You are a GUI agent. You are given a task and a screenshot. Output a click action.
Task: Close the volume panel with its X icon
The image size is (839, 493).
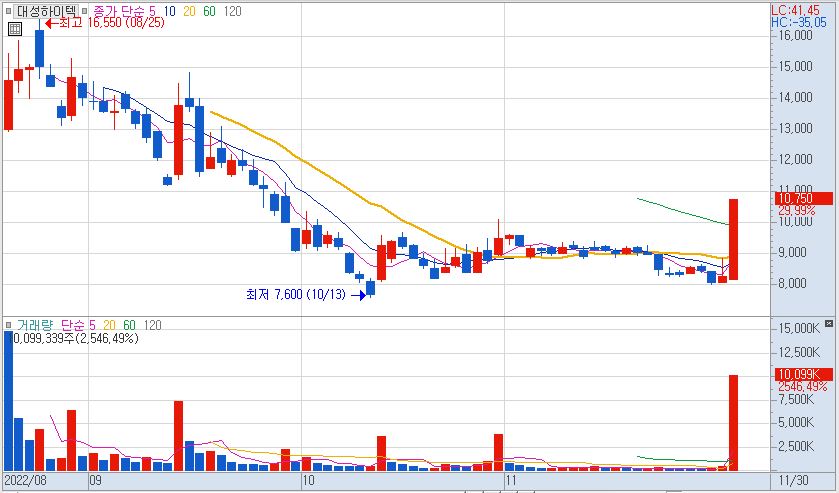coord(829,323)
